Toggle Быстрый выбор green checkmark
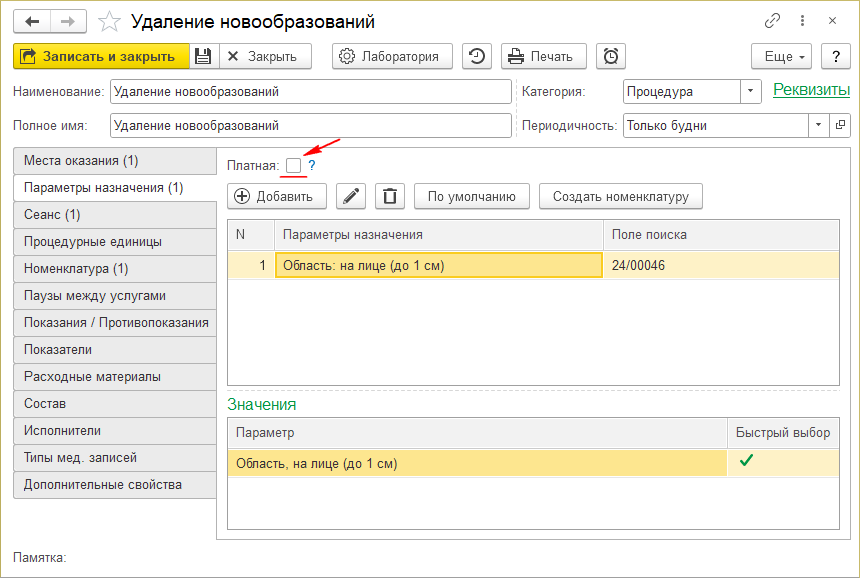This screenshot has height=578, width=860. click(x=746, y=461)
